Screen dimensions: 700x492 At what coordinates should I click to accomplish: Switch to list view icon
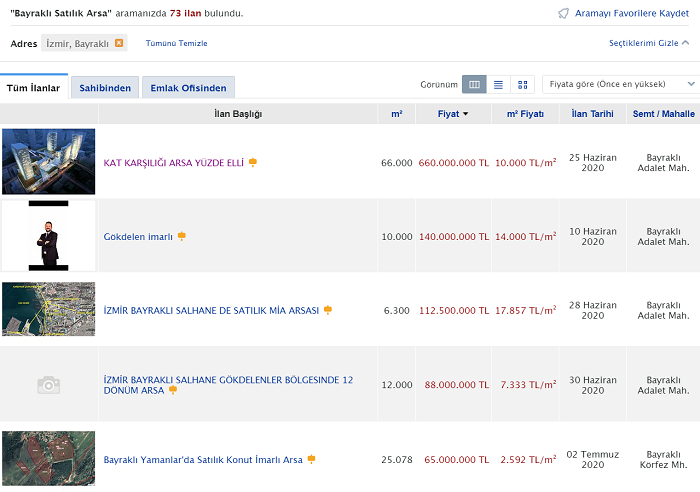tap(498, 84)
